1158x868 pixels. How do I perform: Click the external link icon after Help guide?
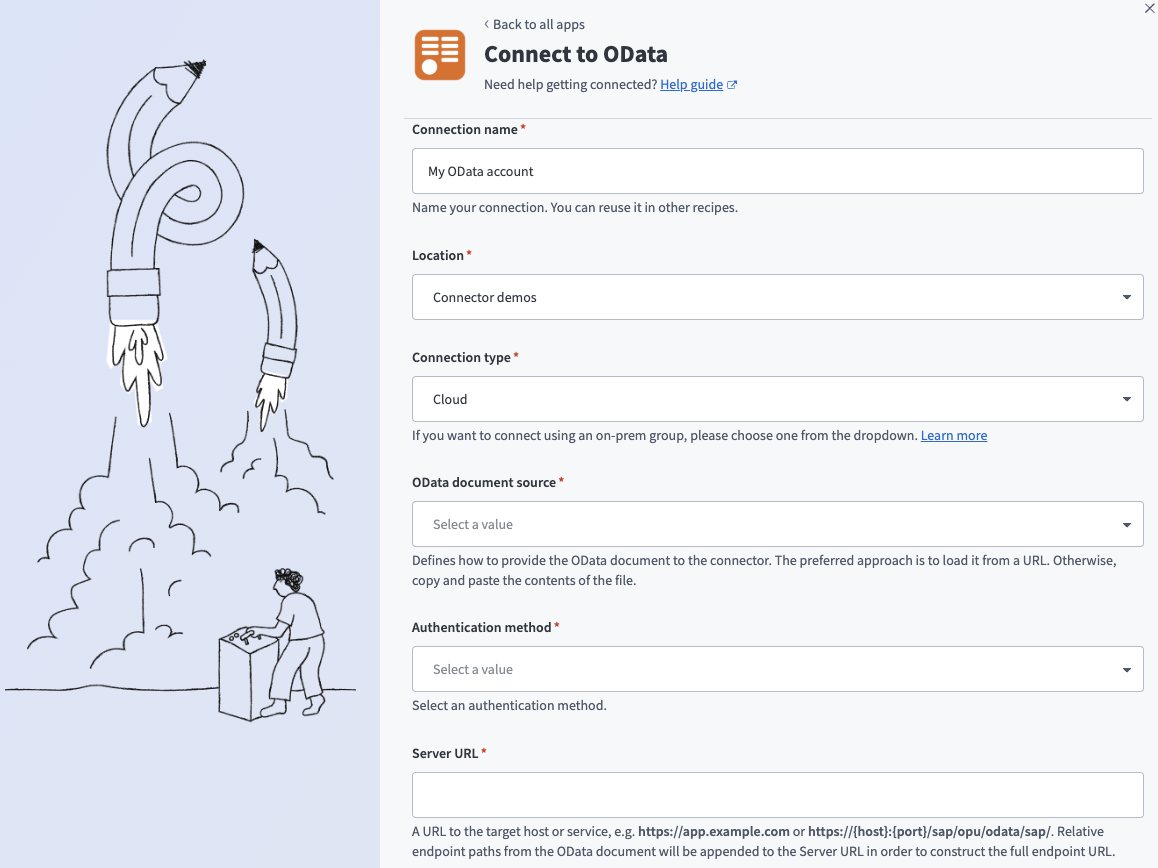coord(732,85)
